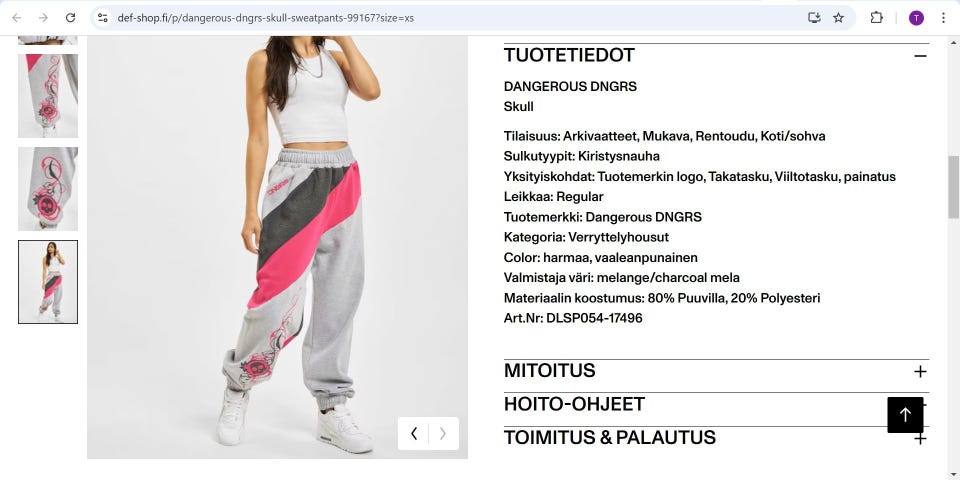Open the browser extensions puzzle icon
The image size is (960, 480).
pos(877,18)
